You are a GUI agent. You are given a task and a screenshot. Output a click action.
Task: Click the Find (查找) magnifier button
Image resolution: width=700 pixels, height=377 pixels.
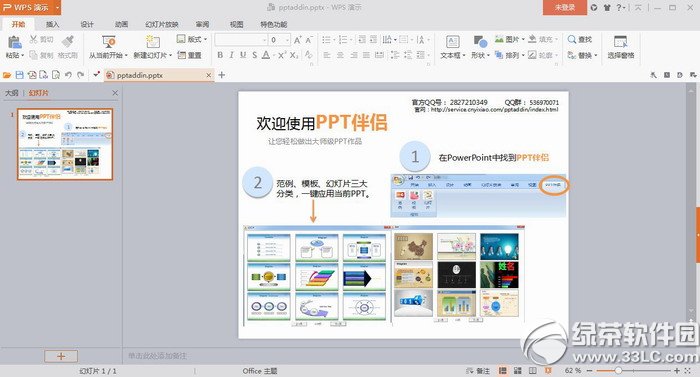(579, 39)
